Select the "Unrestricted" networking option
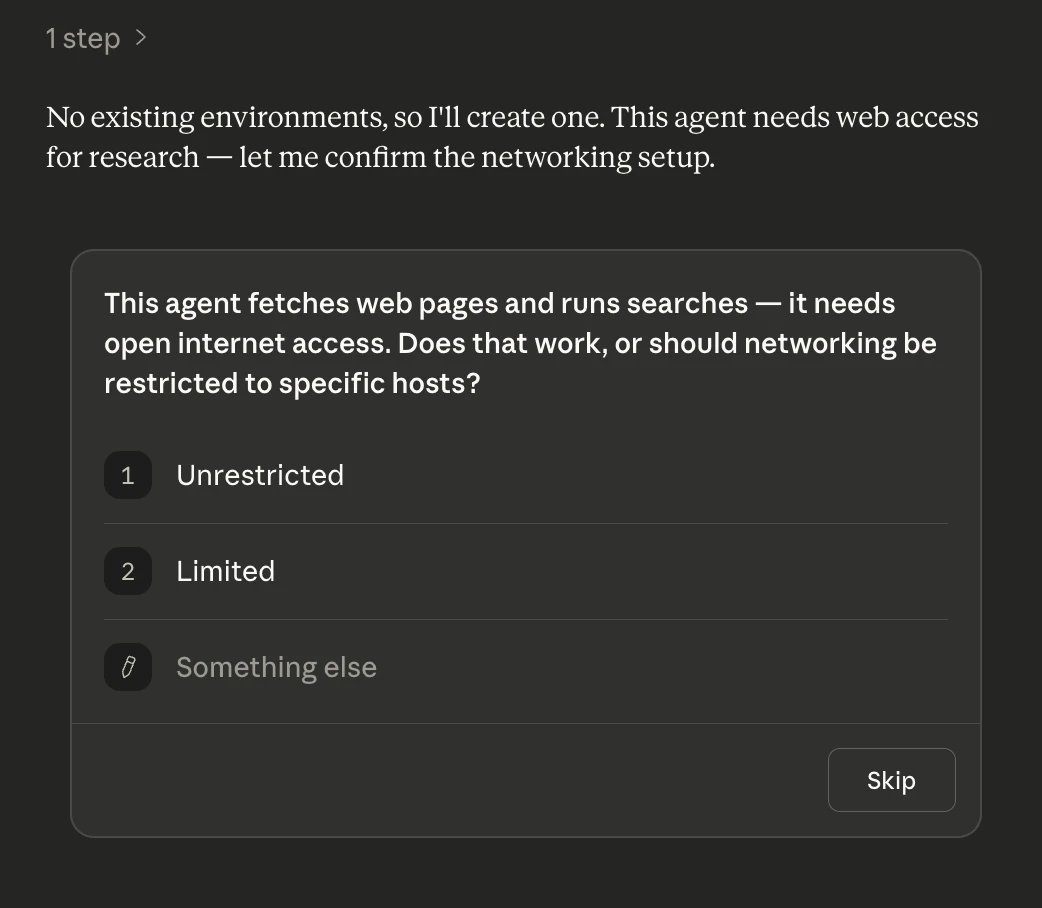 (x=260, y=475)
